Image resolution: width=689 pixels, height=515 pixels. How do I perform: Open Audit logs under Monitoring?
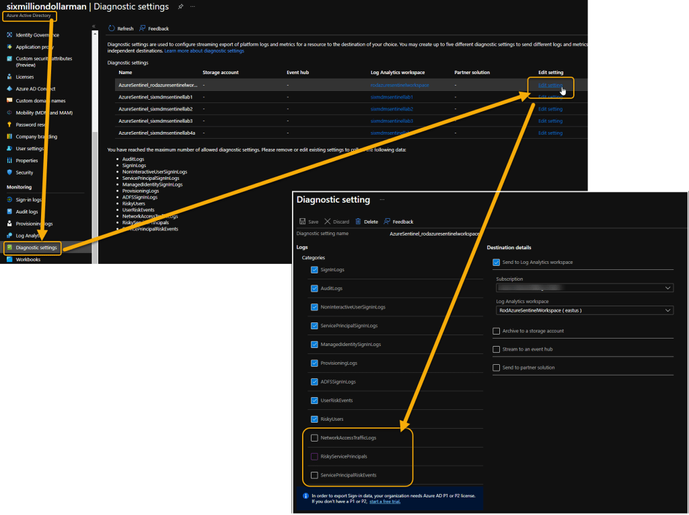(23, 211)
